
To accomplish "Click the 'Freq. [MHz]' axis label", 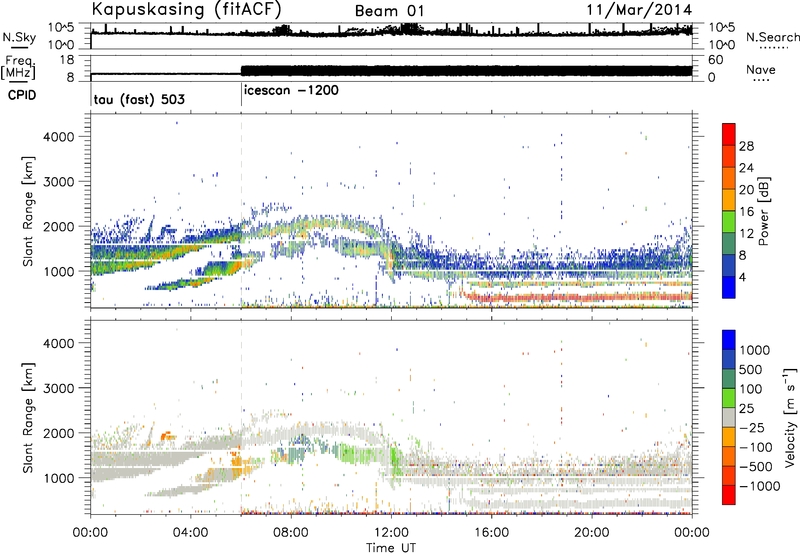I will 19,67.
